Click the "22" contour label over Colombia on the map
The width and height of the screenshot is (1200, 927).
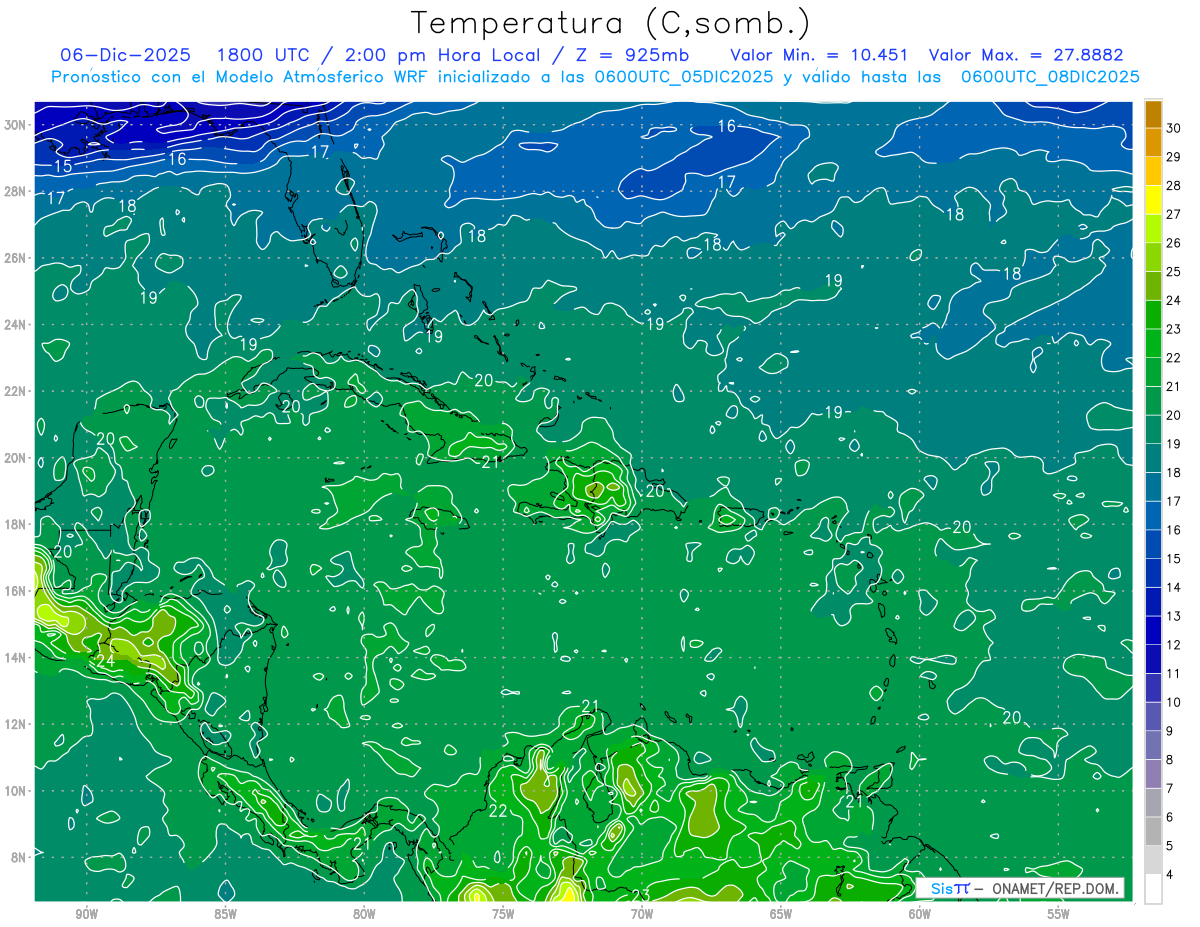[498, 810]
